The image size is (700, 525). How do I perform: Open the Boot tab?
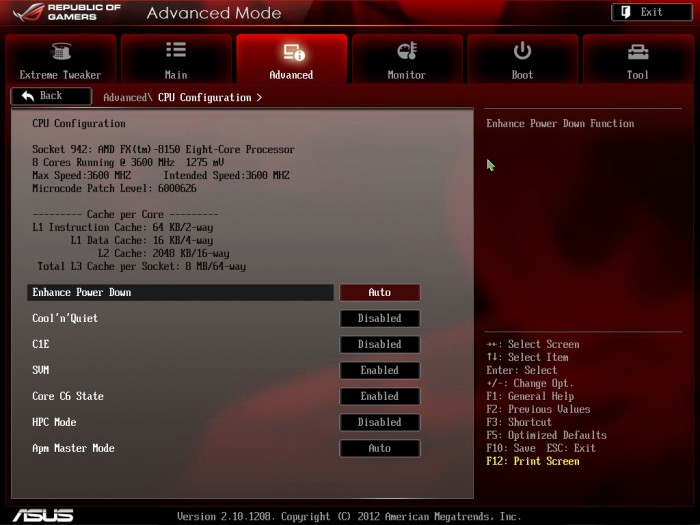point(522,58)
